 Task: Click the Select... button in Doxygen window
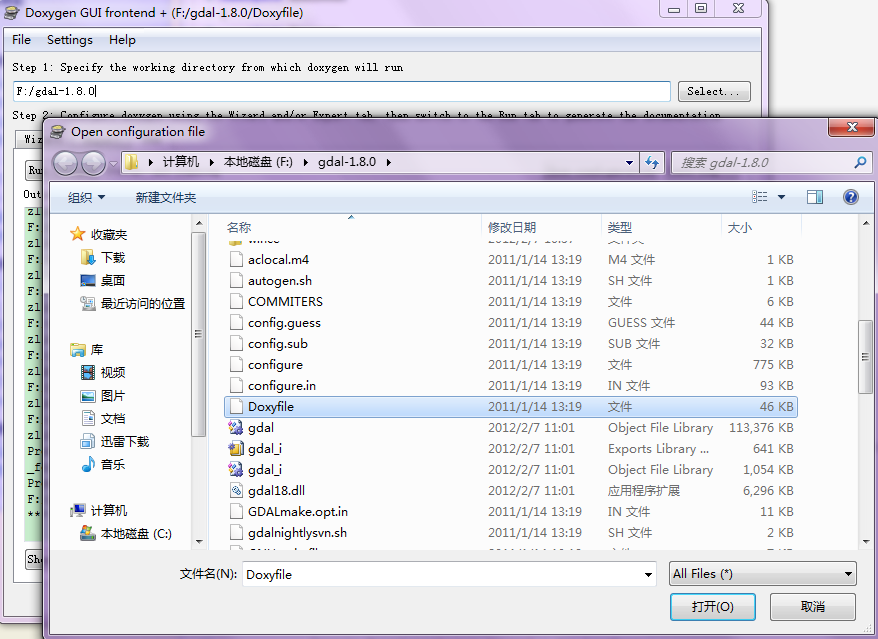714,91
